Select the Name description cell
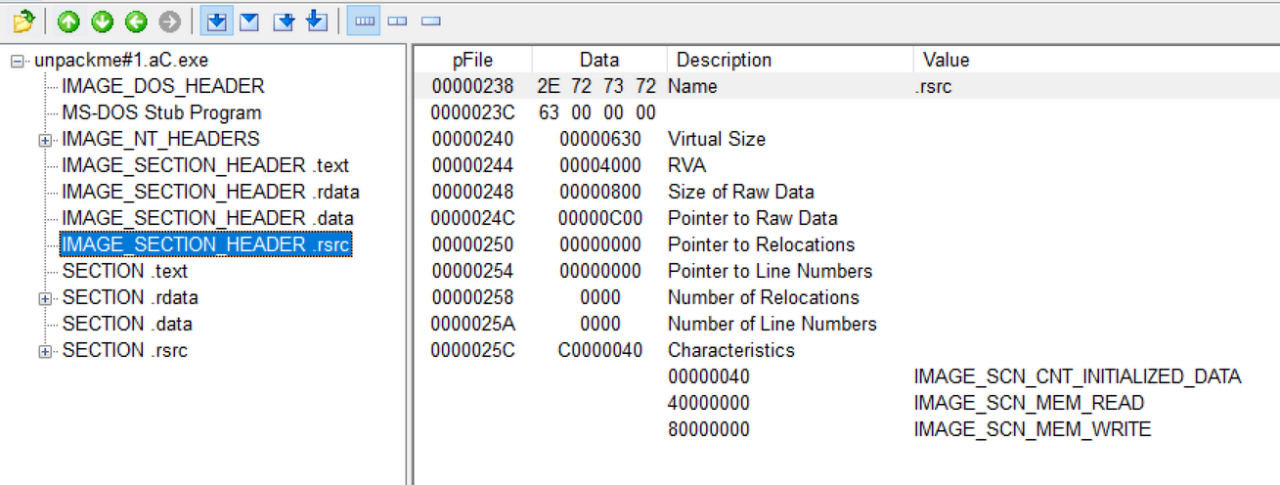 [x=692, y=86]
